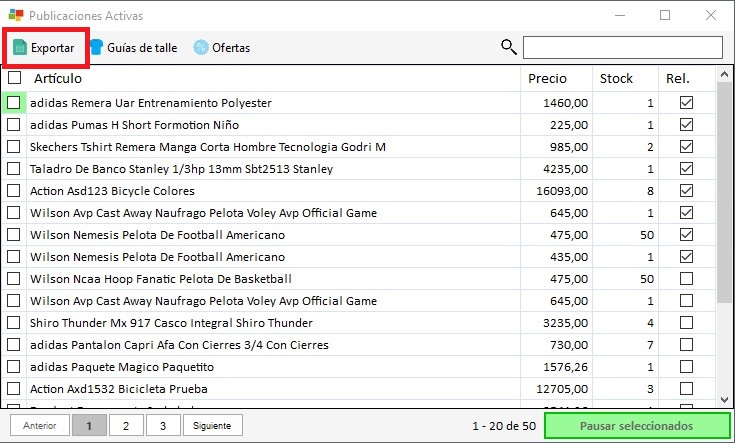This screenshot has width=735, height=443.
Task: Click price 3235,00 of Shiro Thunder row
Action: (565, 323)
